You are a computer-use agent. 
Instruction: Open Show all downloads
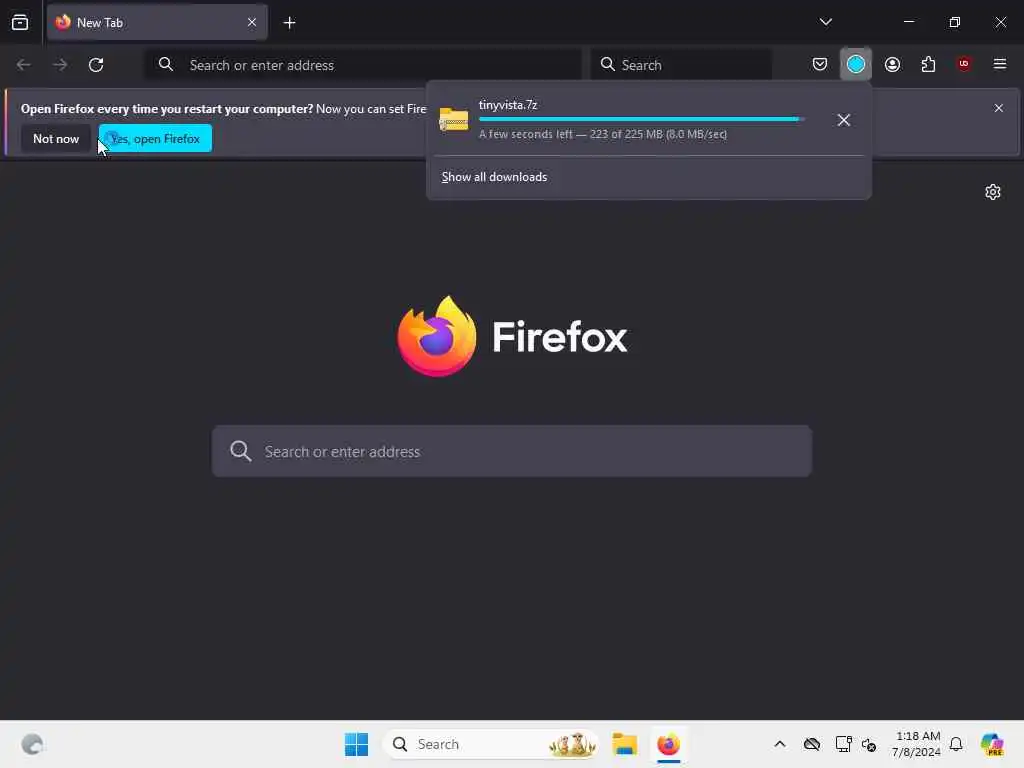pyautogui.click(x=494, y=177)
